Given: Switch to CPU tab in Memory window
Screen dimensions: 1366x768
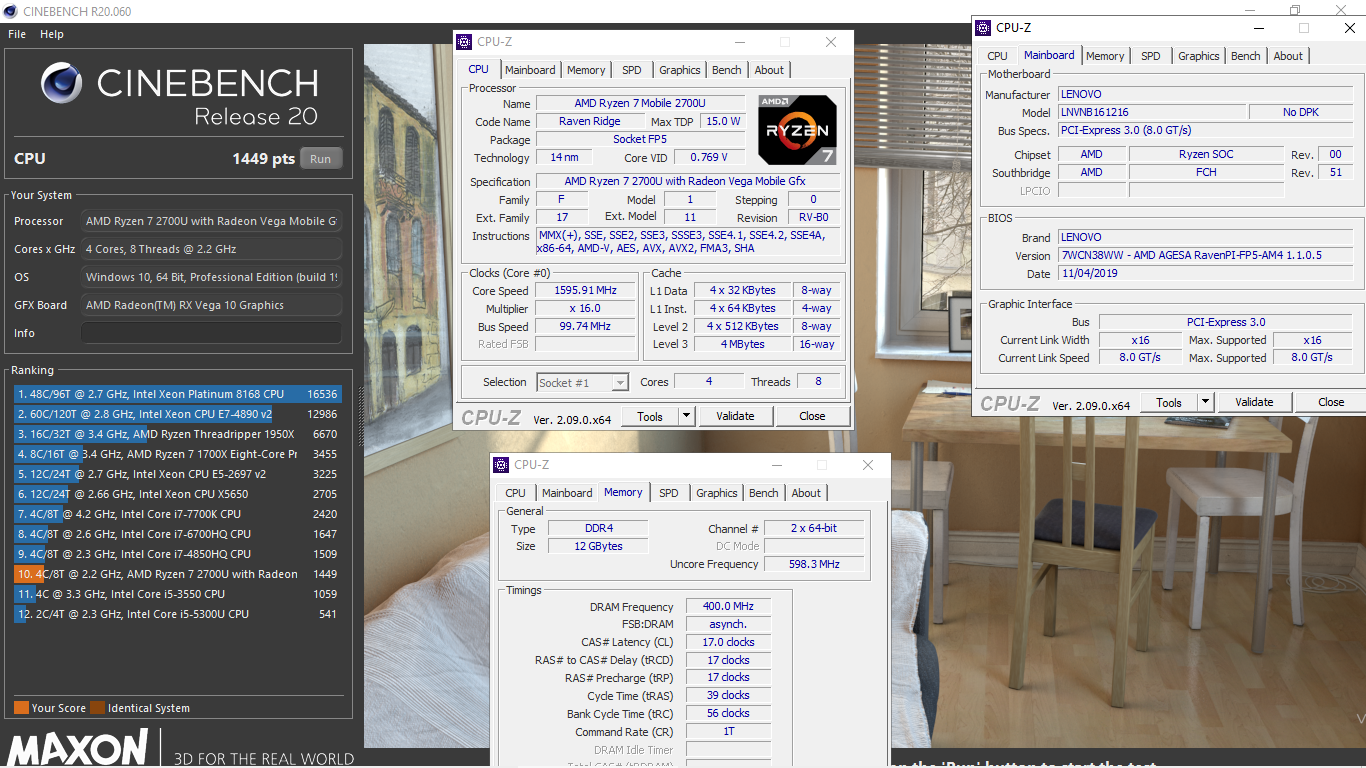Looking at the screenshot, I should point(516,493).
